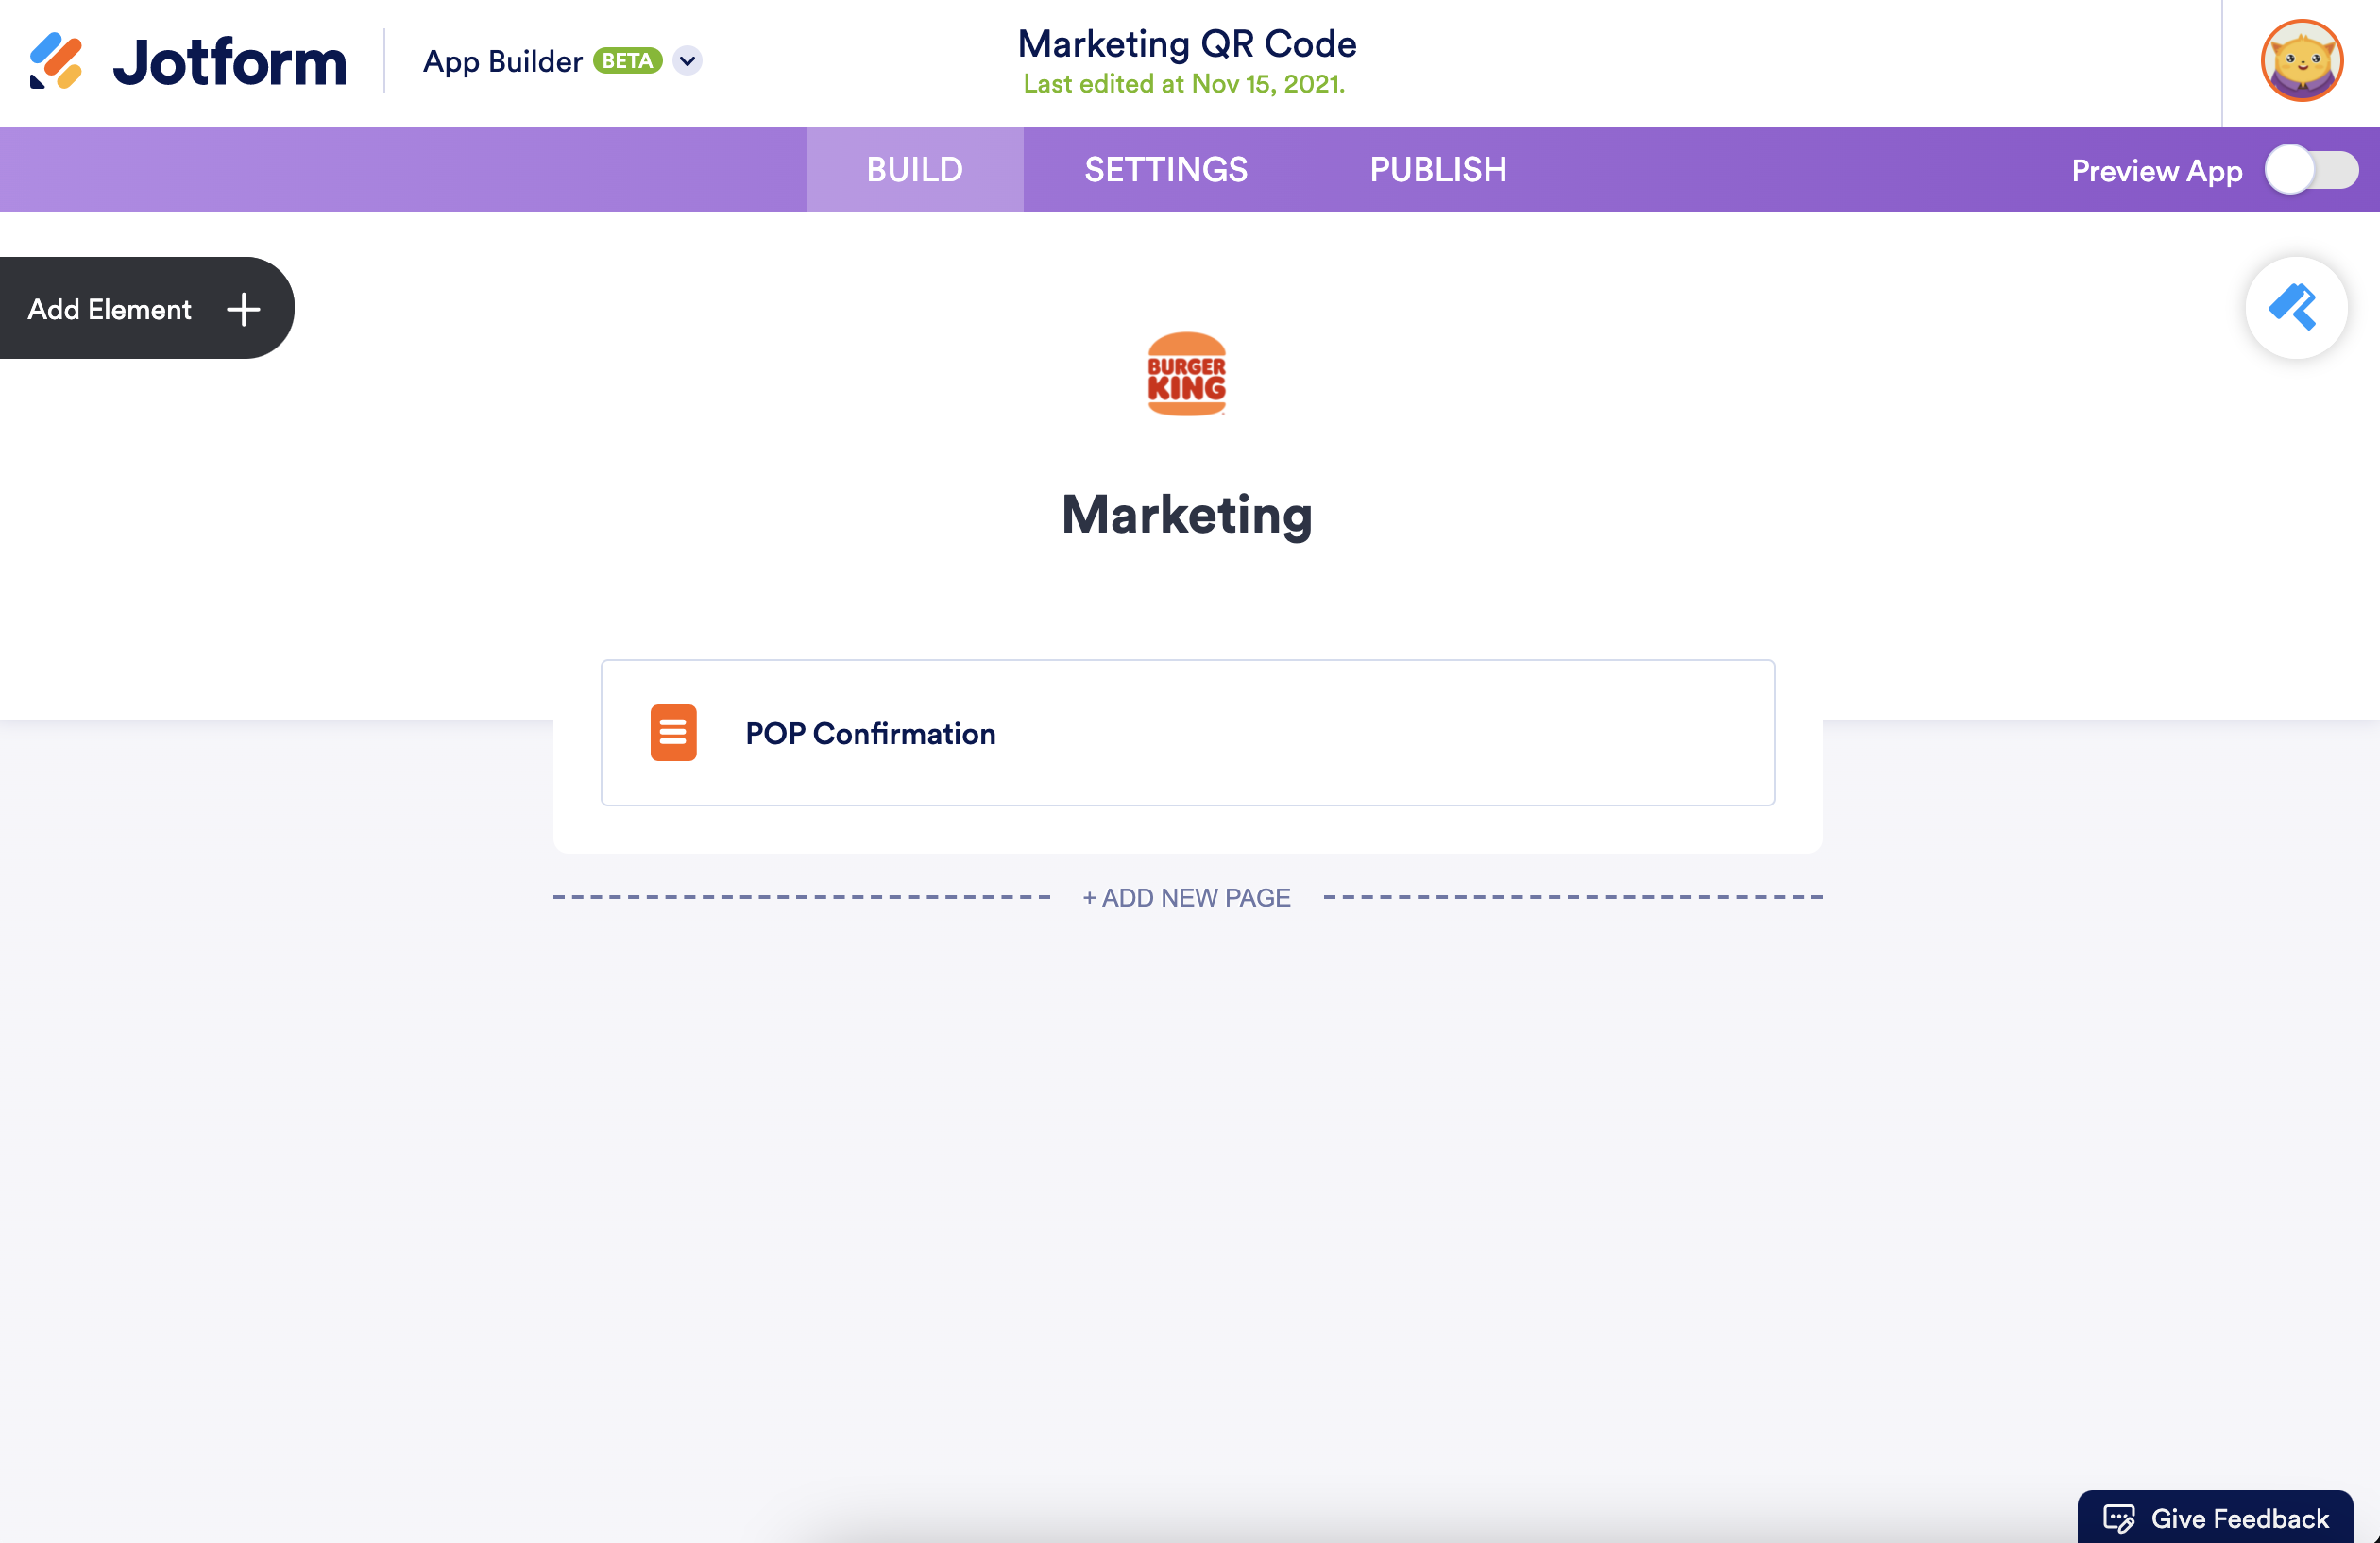Click the Add Element button

point(110,309)
